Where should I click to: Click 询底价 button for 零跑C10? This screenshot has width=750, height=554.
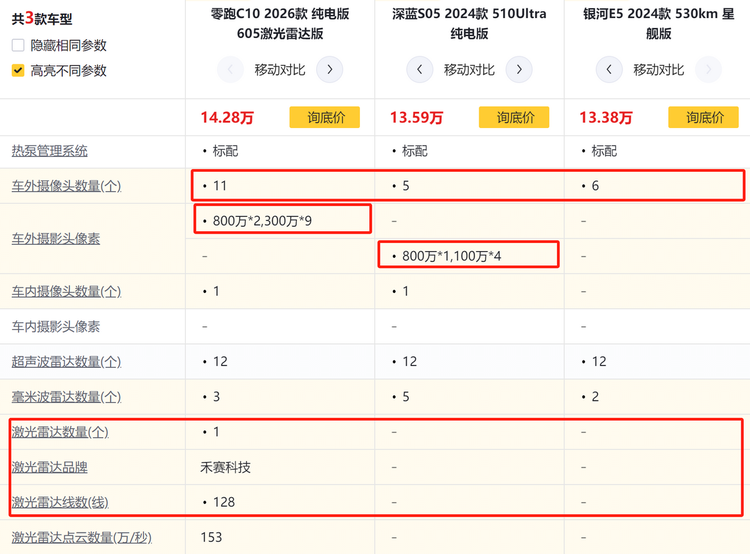(325, 117)
